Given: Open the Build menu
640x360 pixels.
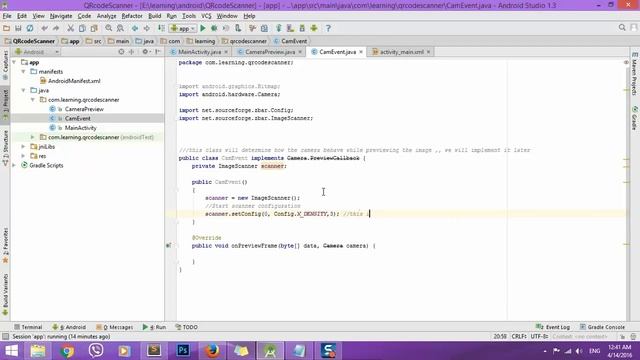Looking at the screenshot, I should pos(154,16).
